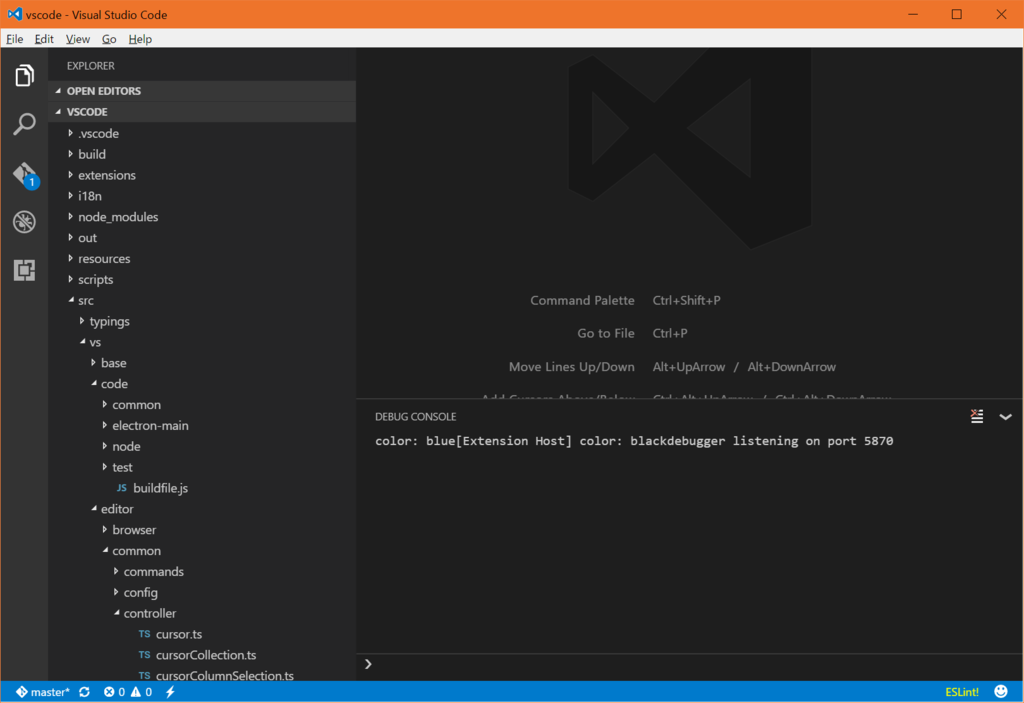Click the Git sync icon in status bar

point(84,692)
